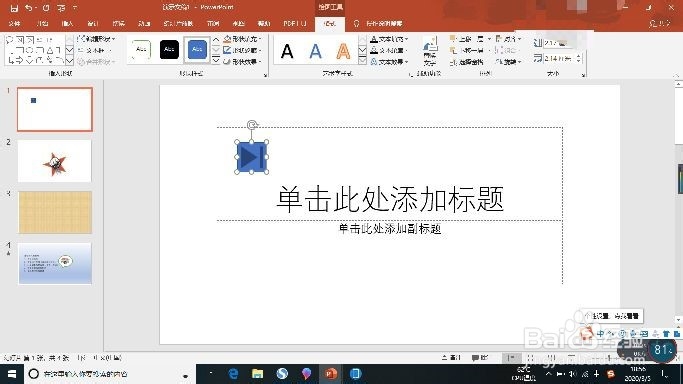Expand the shape styles gallery

216,61
